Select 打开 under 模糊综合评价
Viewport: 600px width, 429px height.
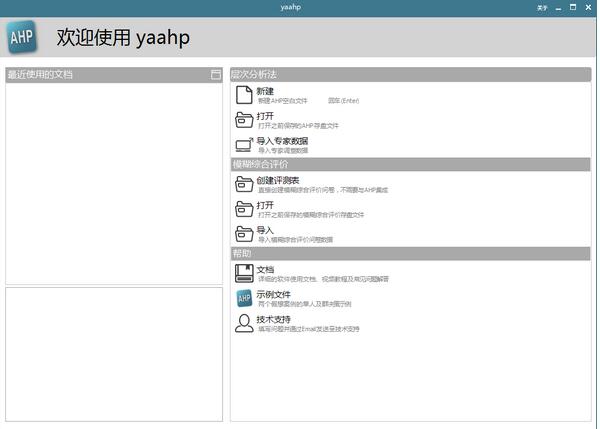[x=265, y=205]
